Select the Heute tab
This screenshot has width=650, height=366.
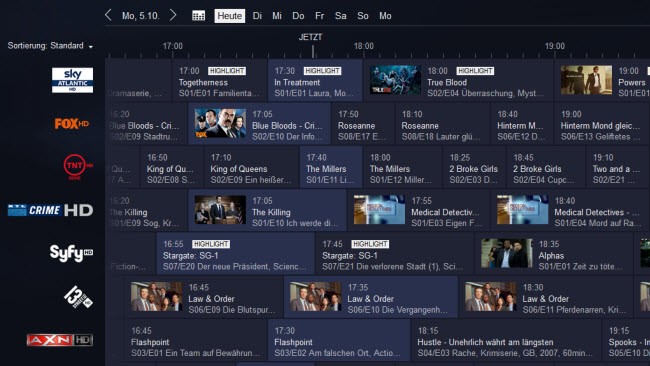(230, 16)
